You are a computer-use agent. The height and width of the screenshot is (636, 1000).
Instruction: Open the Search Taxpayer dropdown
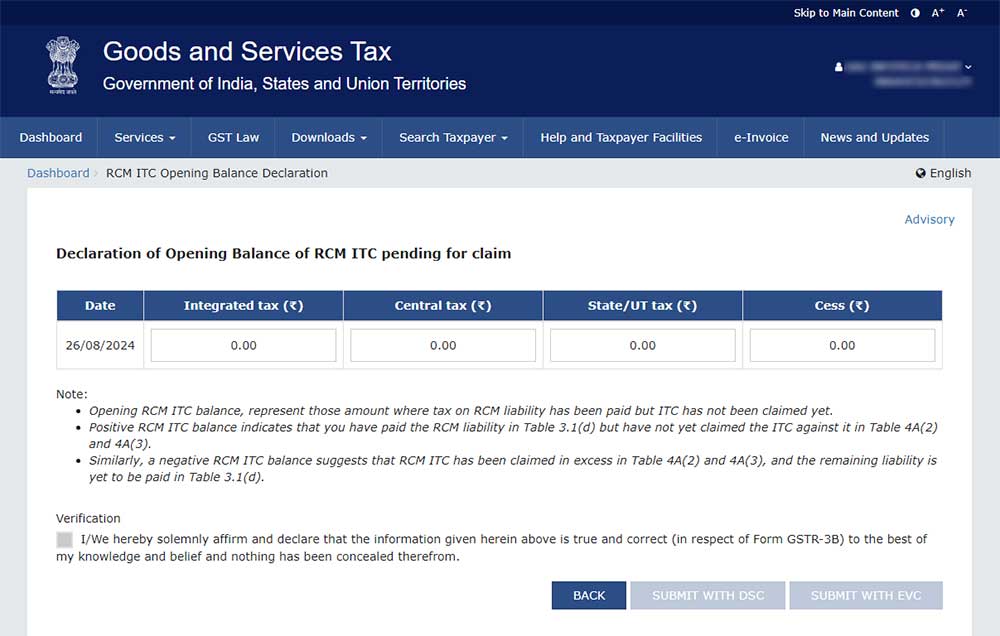click(x=453, y=138)
